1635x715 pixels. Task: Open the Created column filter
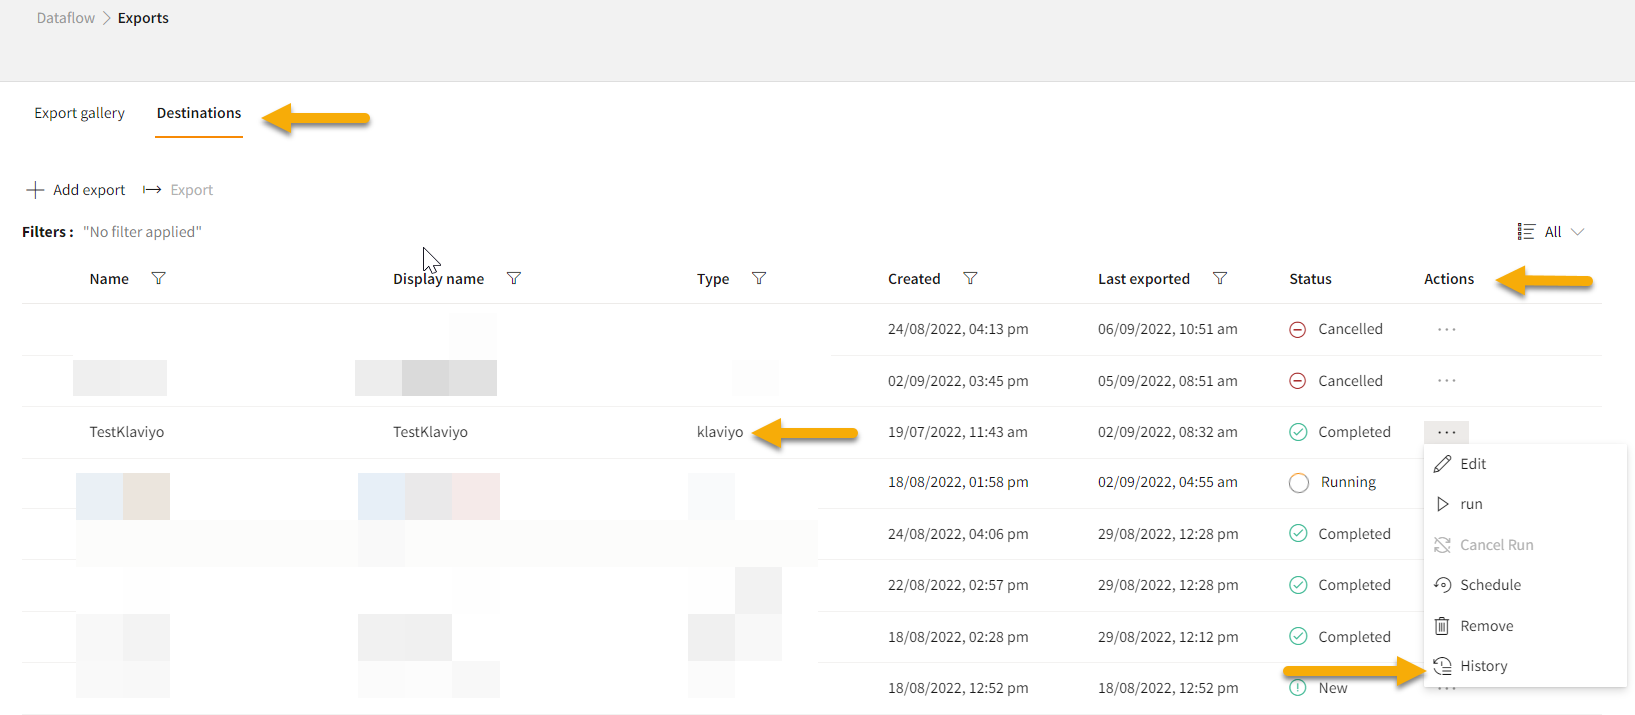[970, 279]
